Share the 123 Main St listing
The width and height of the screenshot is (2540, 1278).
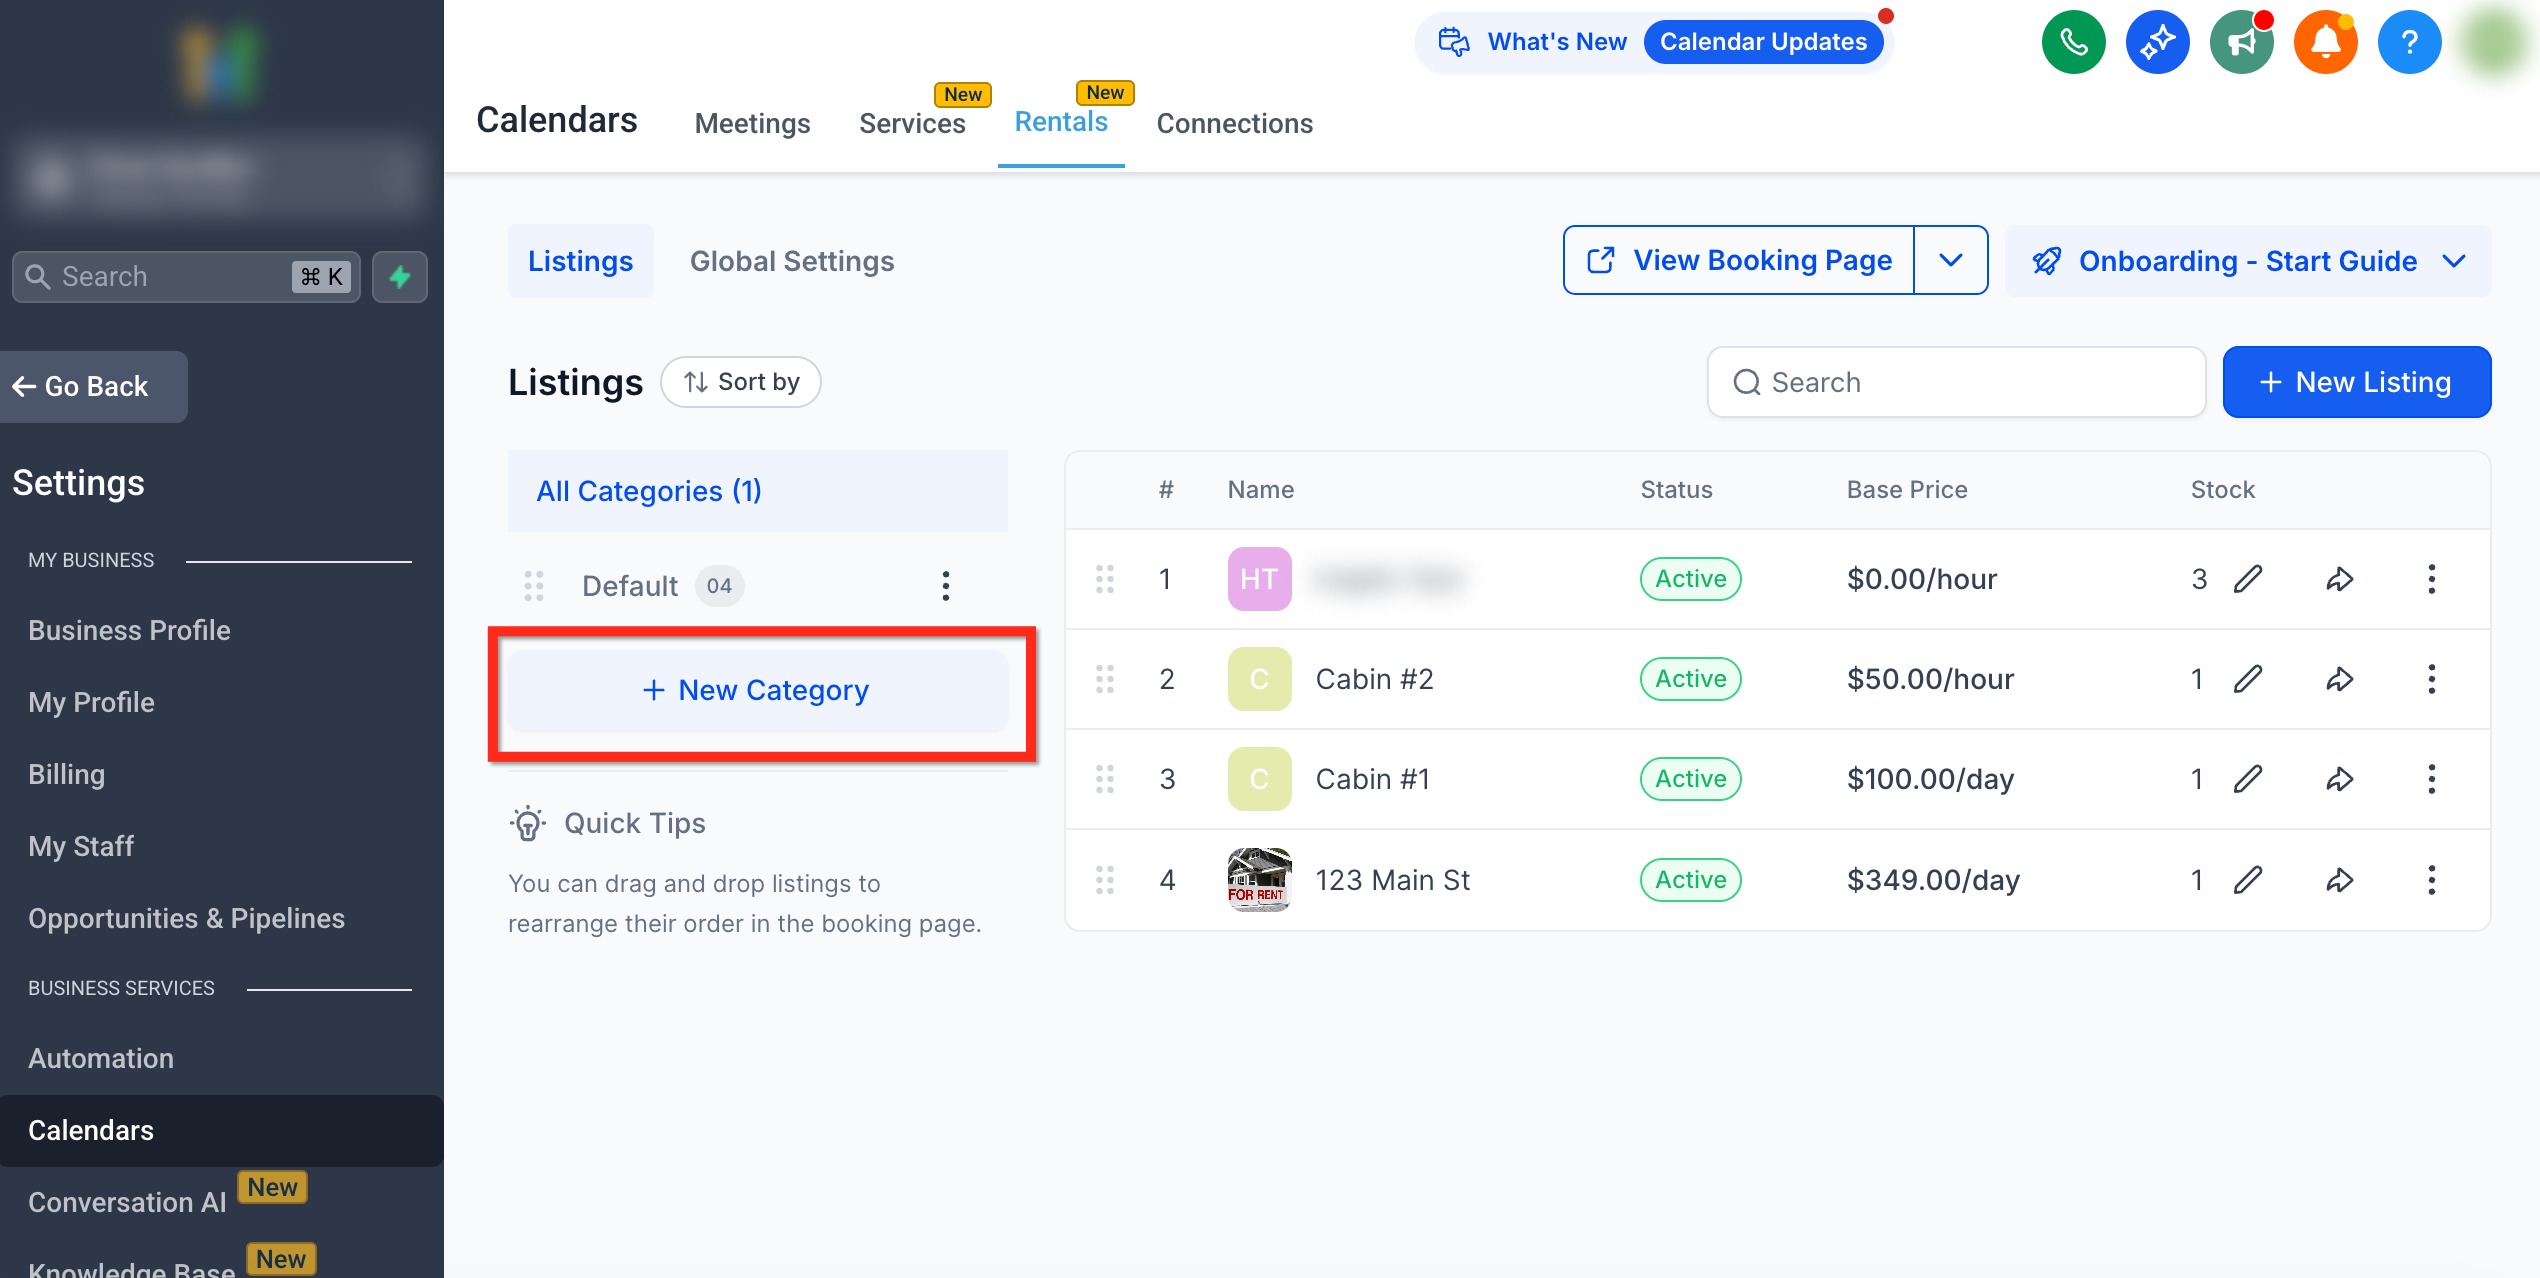pos(2339,880)
